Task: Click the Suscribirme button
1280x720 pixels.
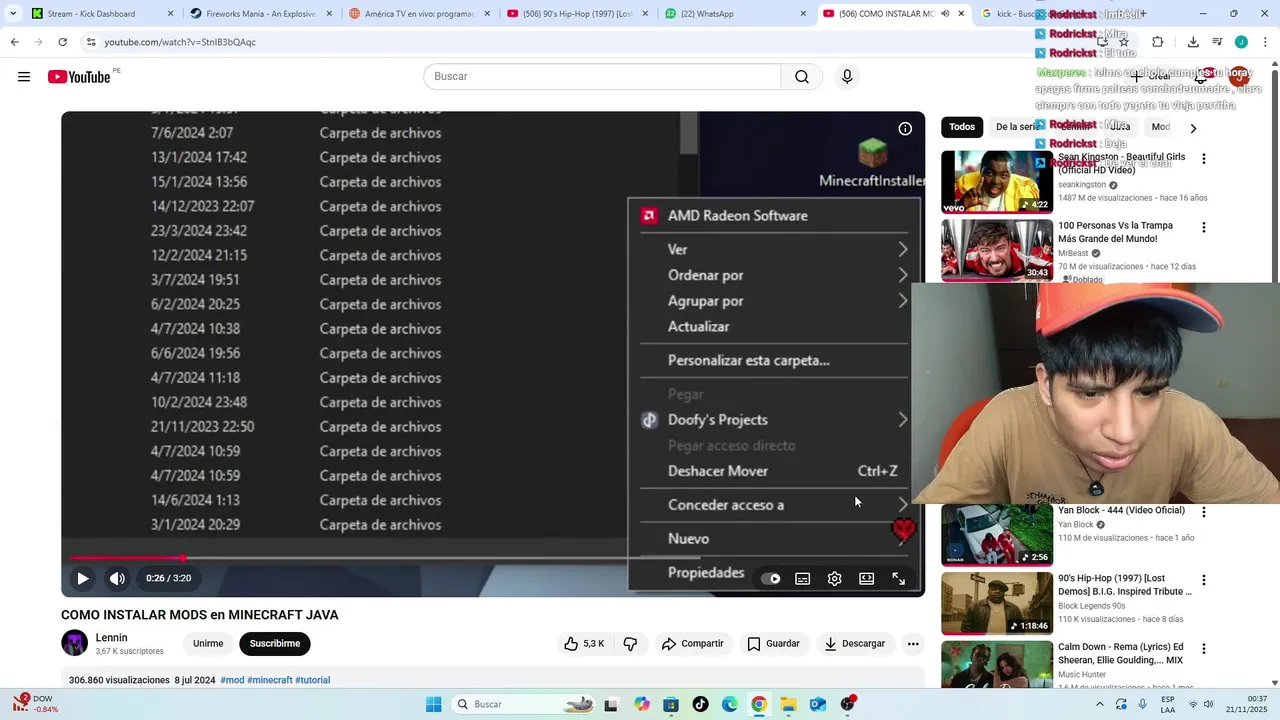Action: pyautogui.click(x=275, y=644)
